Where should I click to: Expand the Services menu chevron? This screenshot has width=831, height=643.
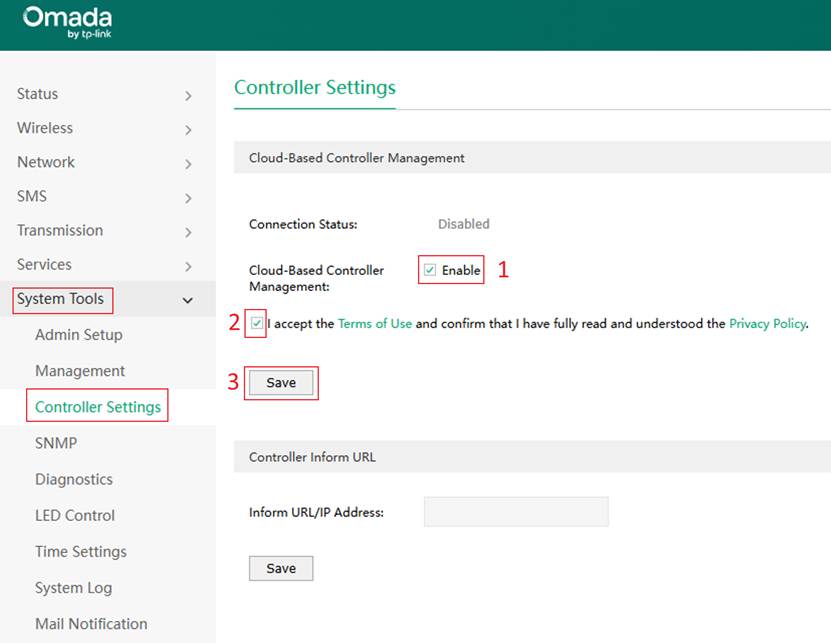point(188,266)
